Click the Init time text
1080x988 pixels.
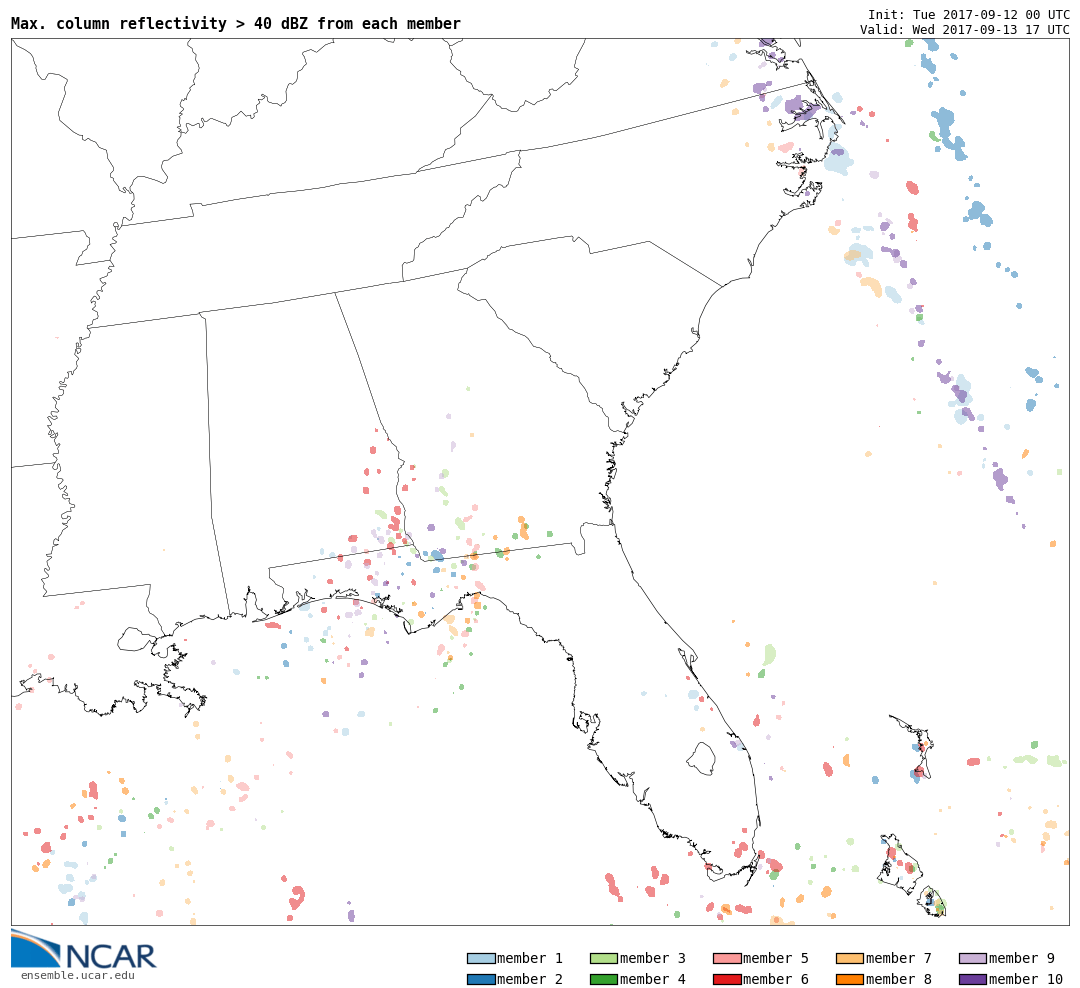968,14
